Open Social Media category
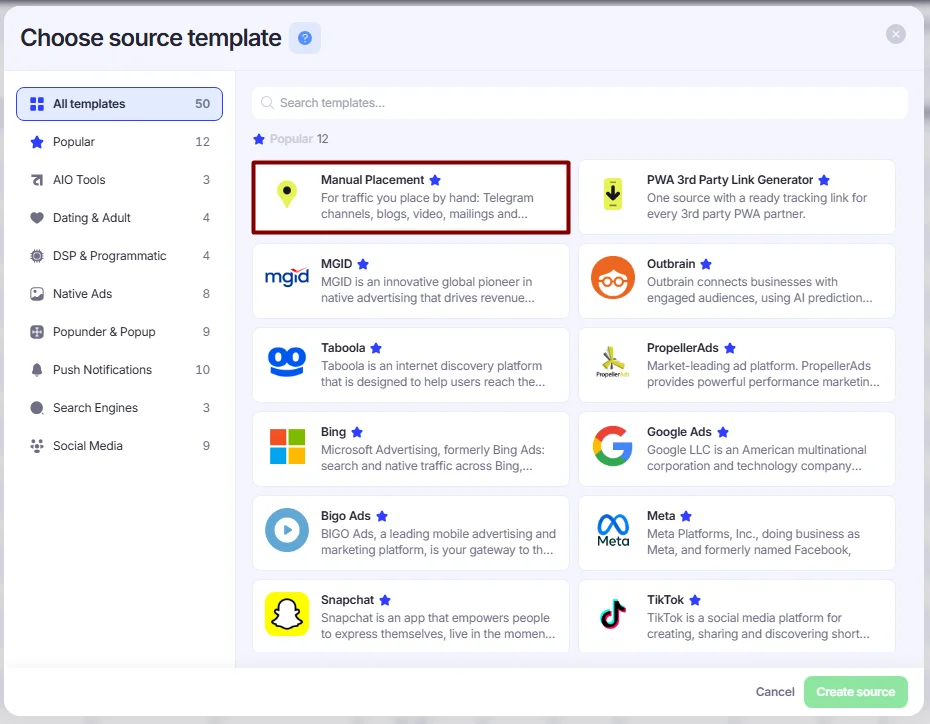The image size is (930, 724). 119,445
